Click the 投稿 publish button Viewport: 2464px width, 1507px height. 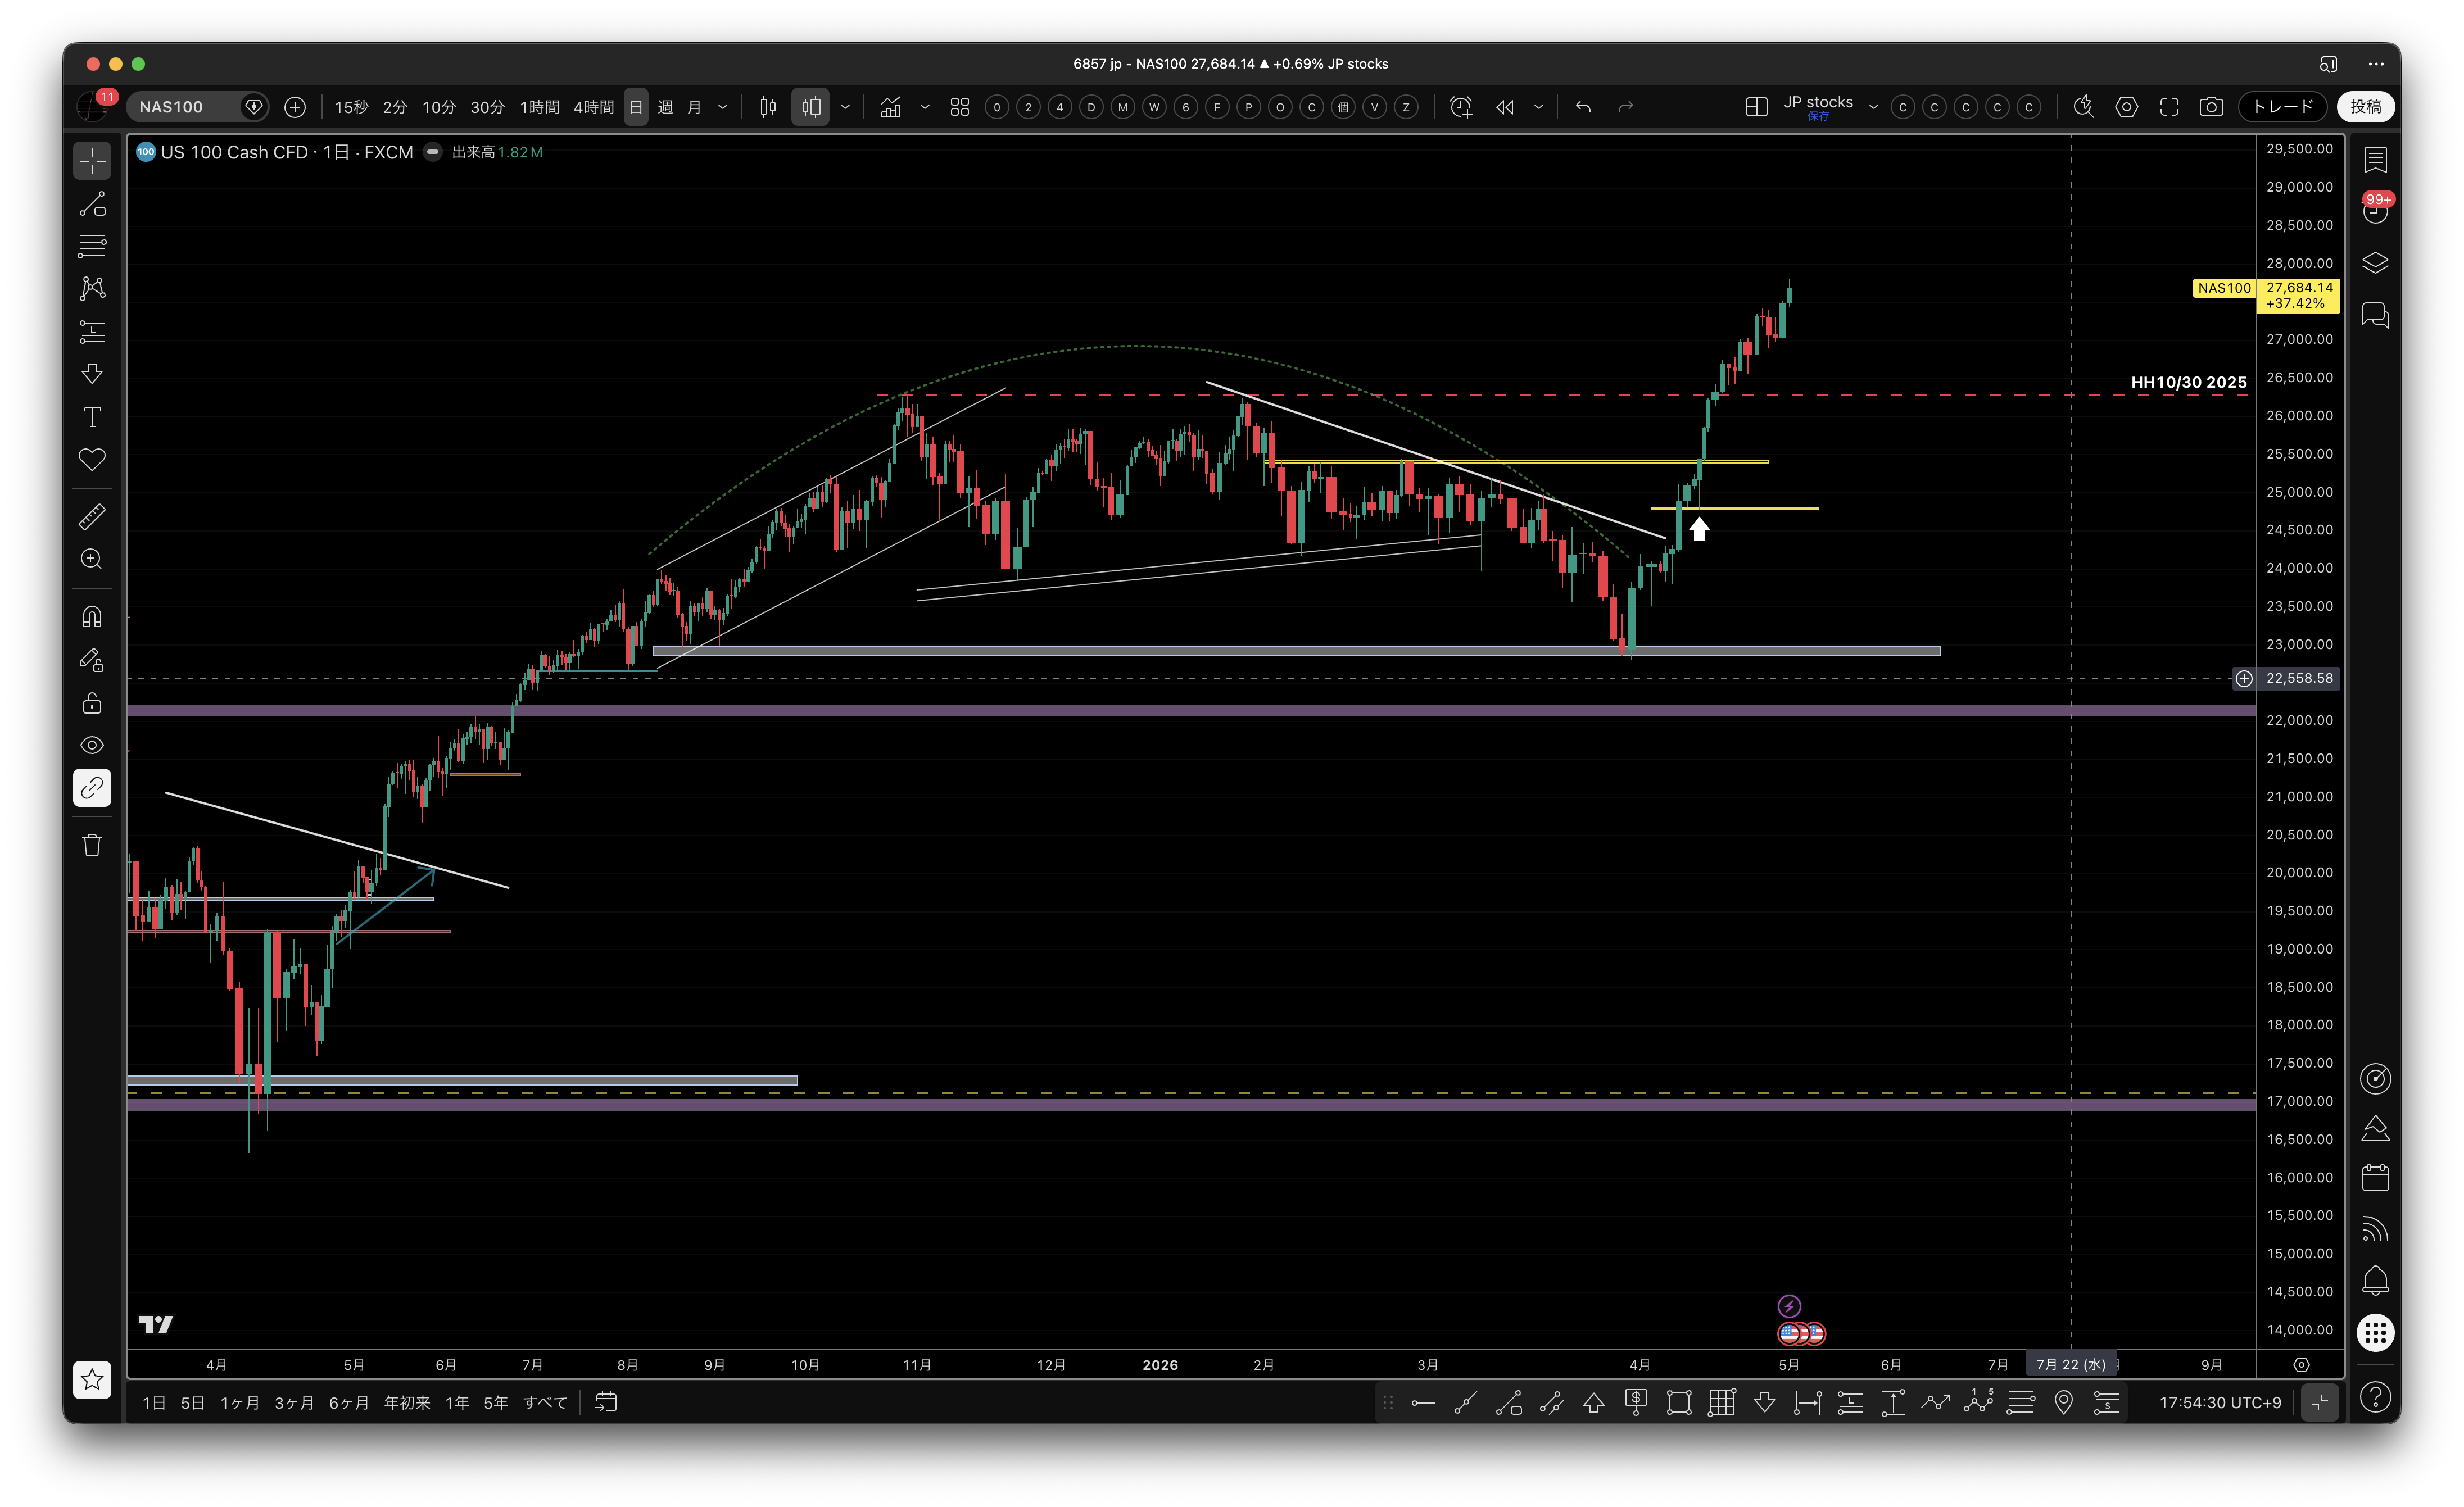coord(2366,107)
